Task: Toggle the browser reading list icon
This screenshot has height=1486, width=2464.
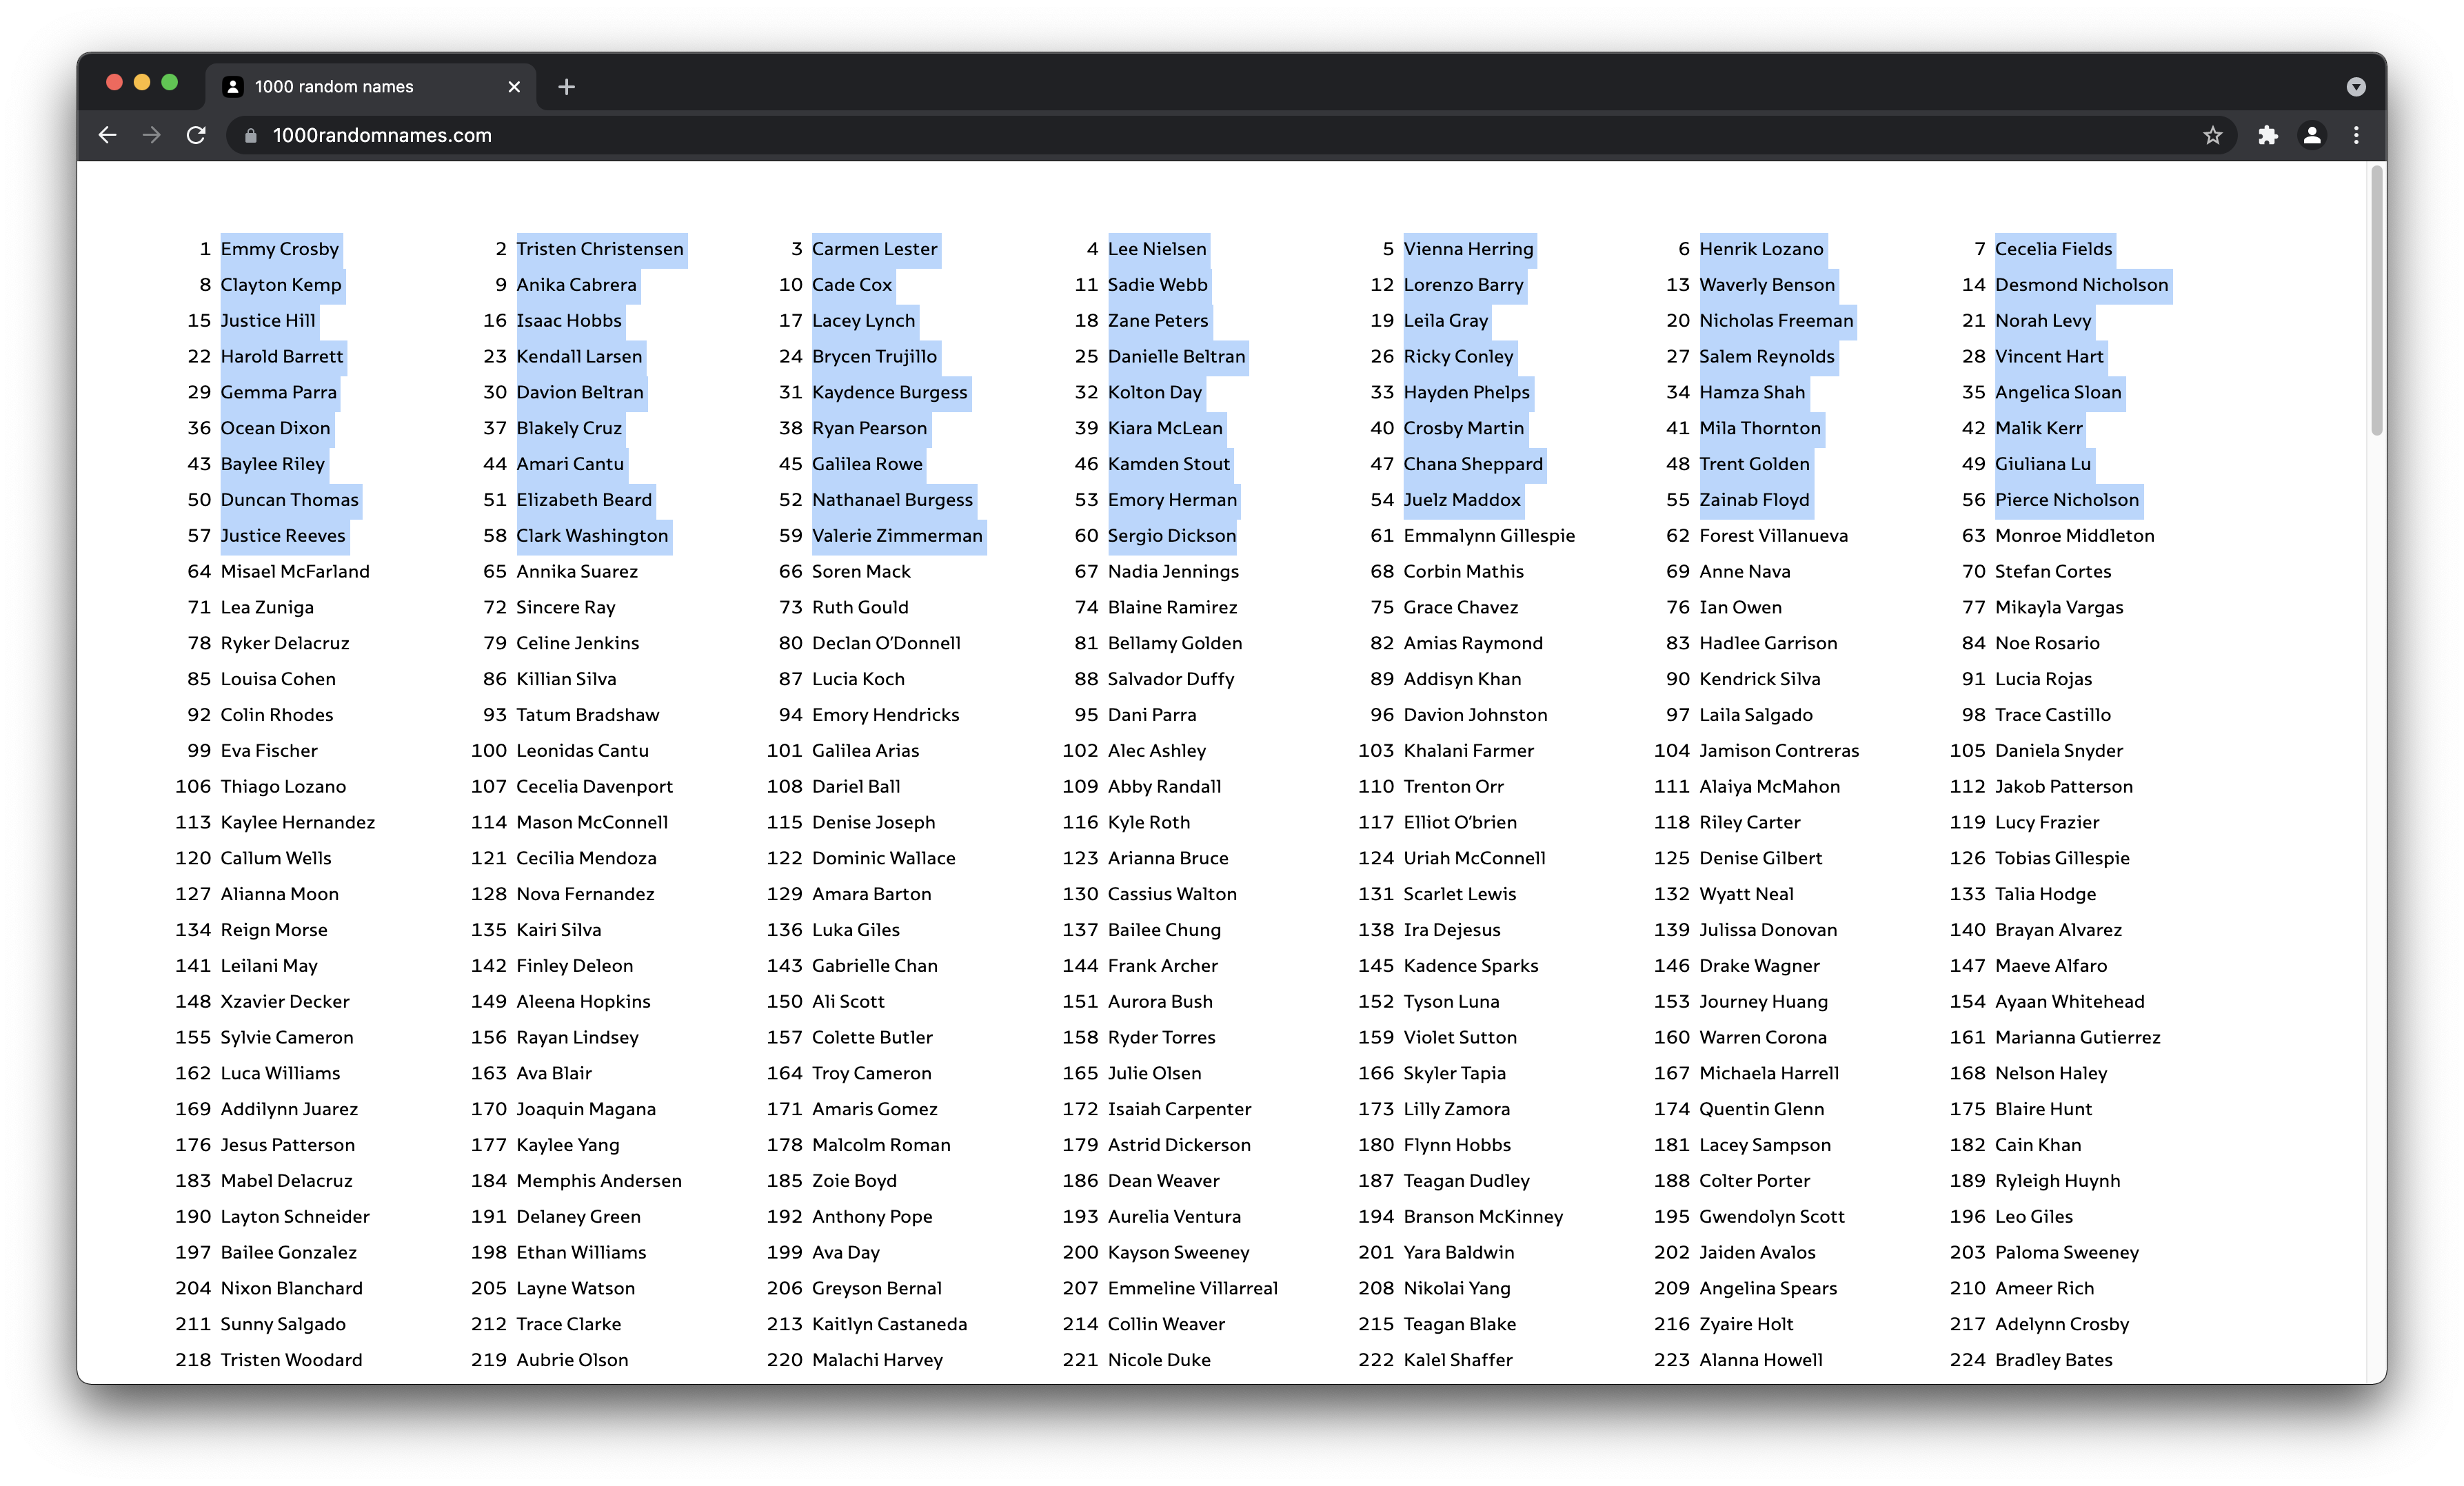Action: click(x=2214, y=135)
